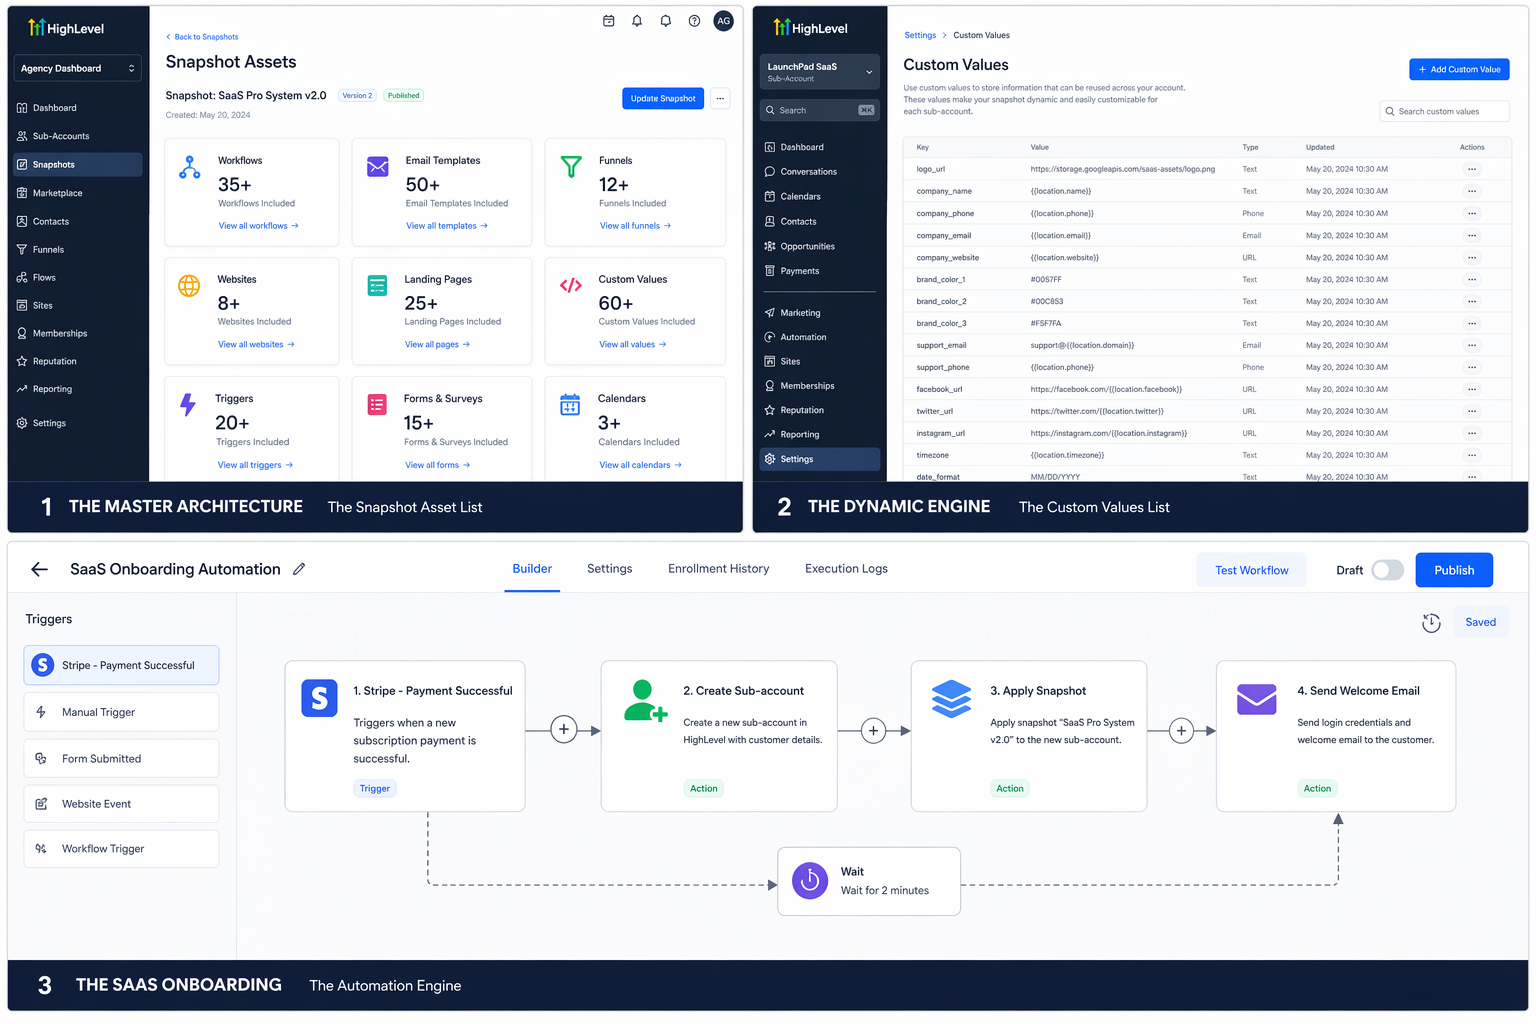Open more options ellipsis next to Update Snapshot
The width and height of the screenshot is (1536, 1024).
point(720,98)
